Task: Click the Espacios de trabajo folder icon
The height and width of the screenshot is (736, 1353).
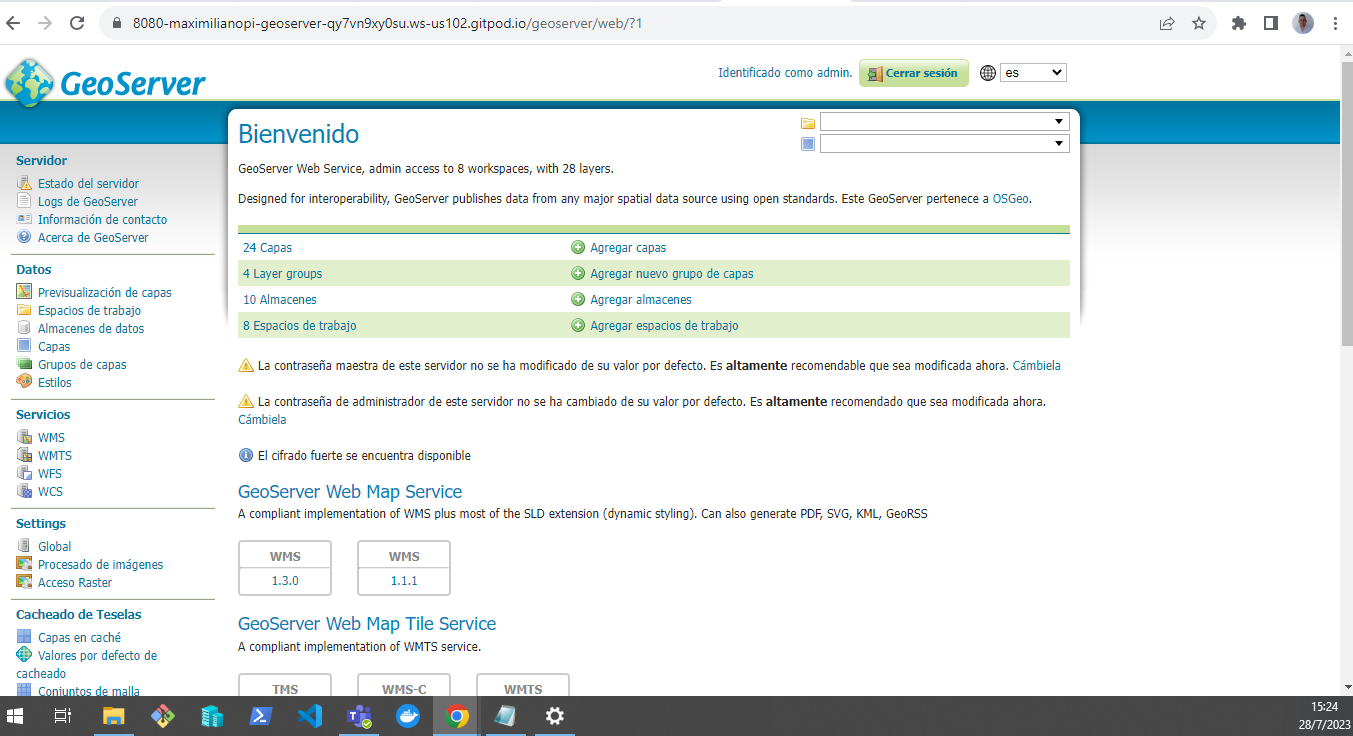Action: tap(24, 310)
